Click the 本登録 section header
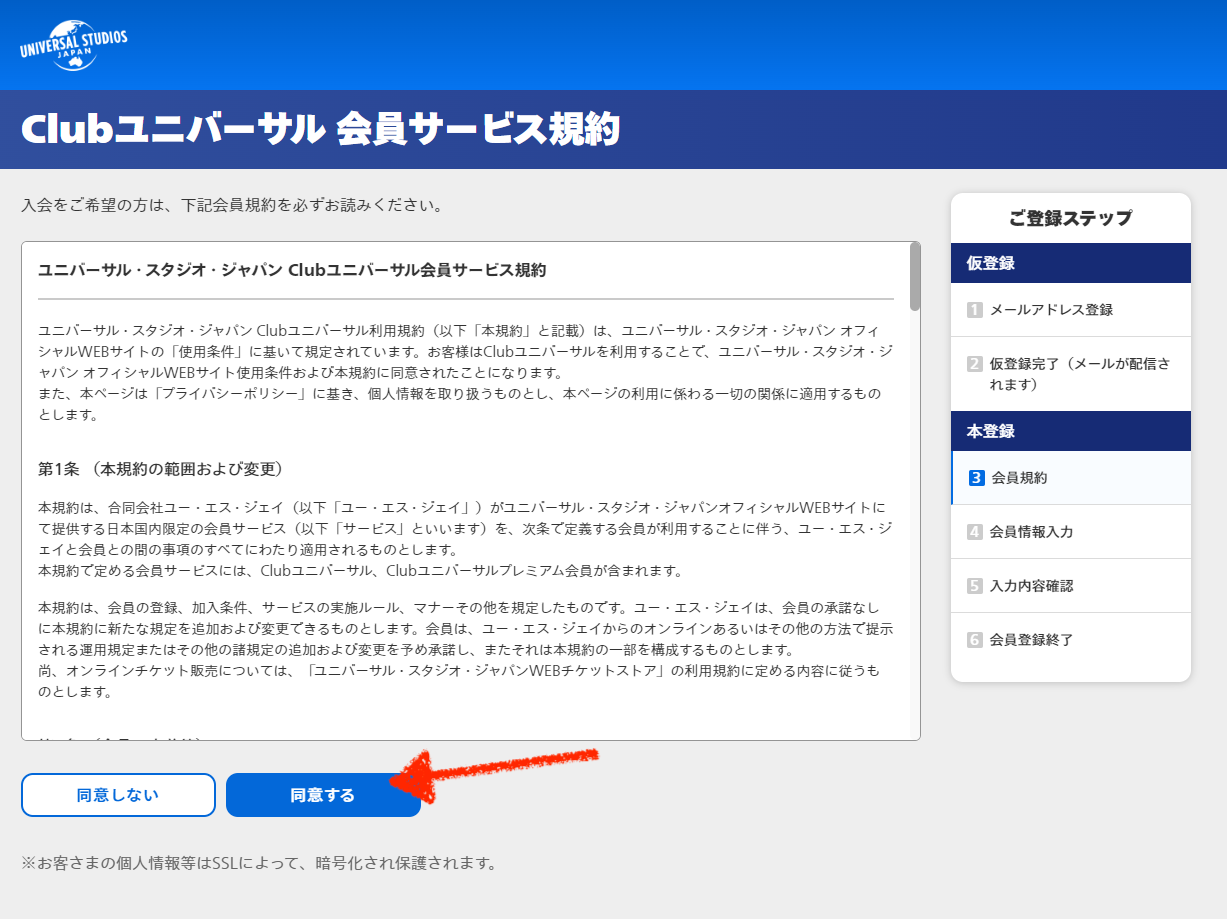The image size is (1227, 919). point(1071,431)
